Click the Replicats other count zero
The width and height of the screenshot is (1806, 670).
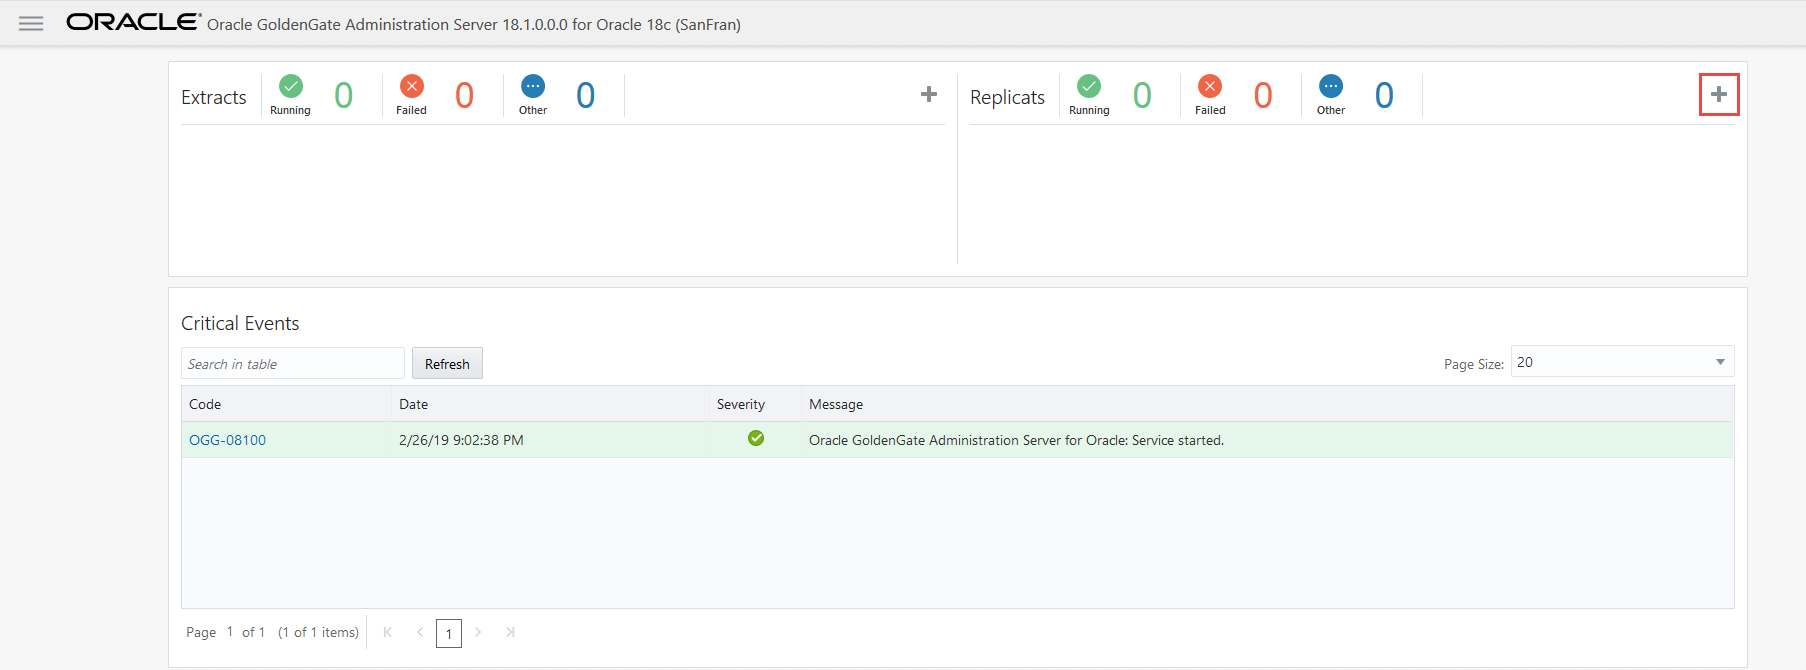click(1384, 95)
